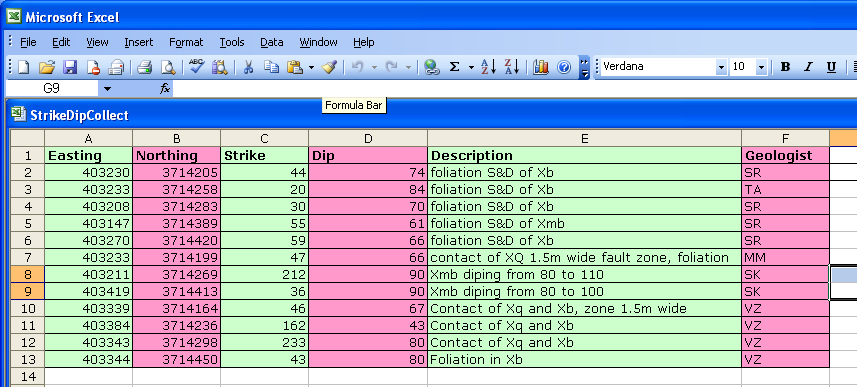Paste from clipboard icon

(295, 67)
